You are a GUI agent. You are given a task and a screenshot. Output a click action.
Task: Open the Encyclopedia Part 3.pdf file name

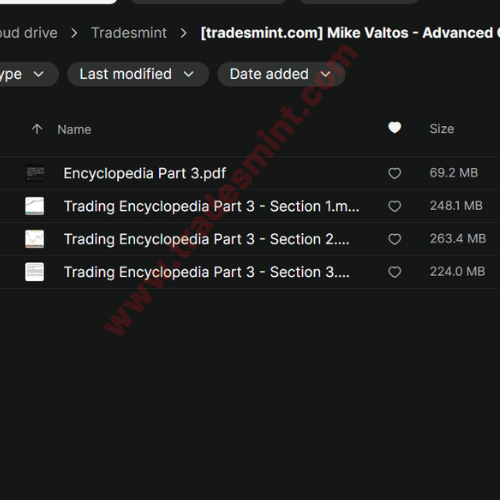click(145, 174)
